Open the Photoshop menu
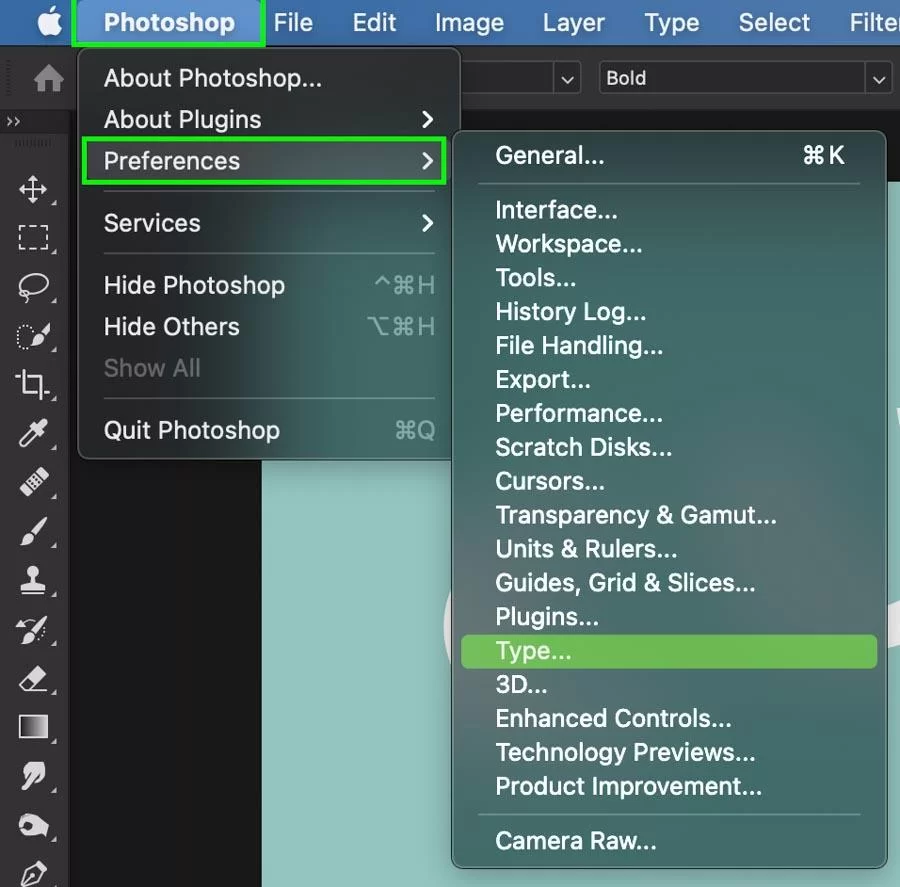This screenshot has width=900, height=887. pos(169,23)
